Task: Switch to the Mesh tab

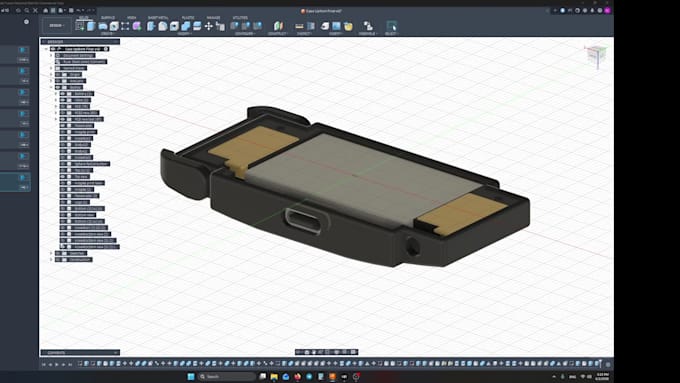Action: (132, 18)
